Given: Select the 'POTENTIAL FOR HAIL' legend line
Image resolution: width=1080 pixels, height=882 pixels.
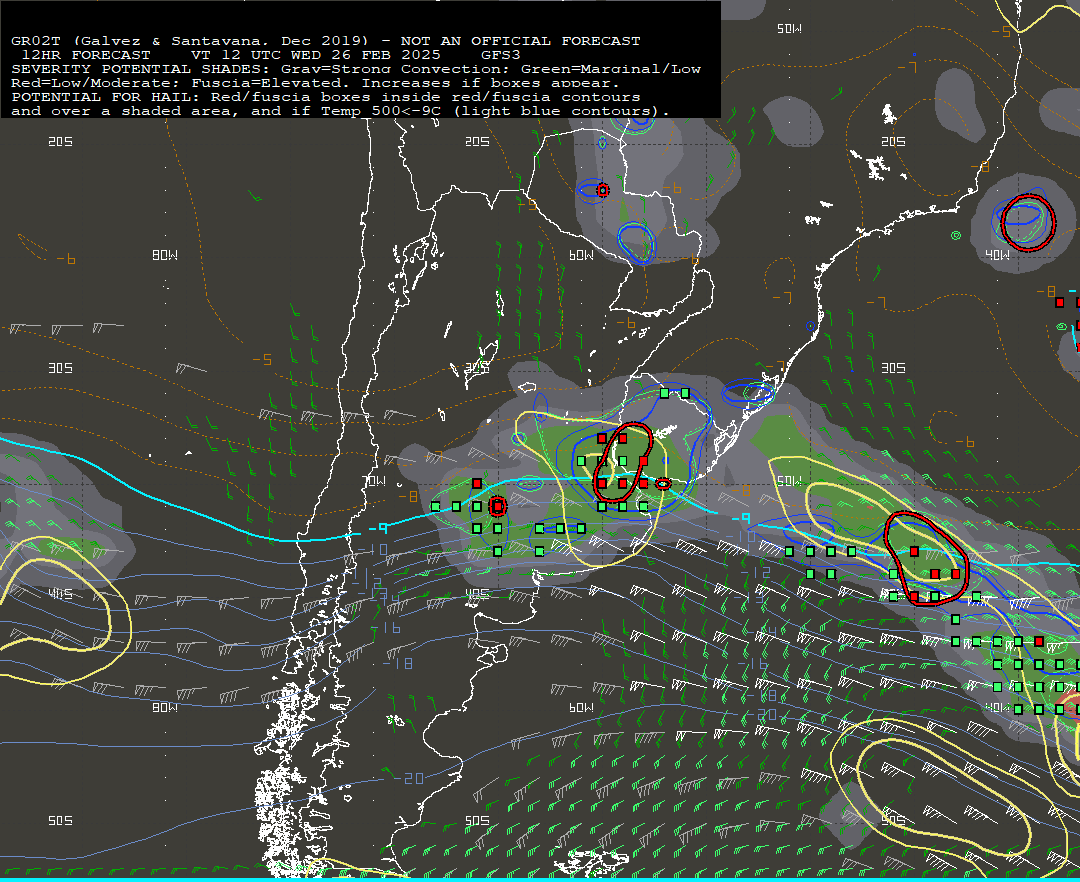Looking at the screenshot, I should 326,97.
